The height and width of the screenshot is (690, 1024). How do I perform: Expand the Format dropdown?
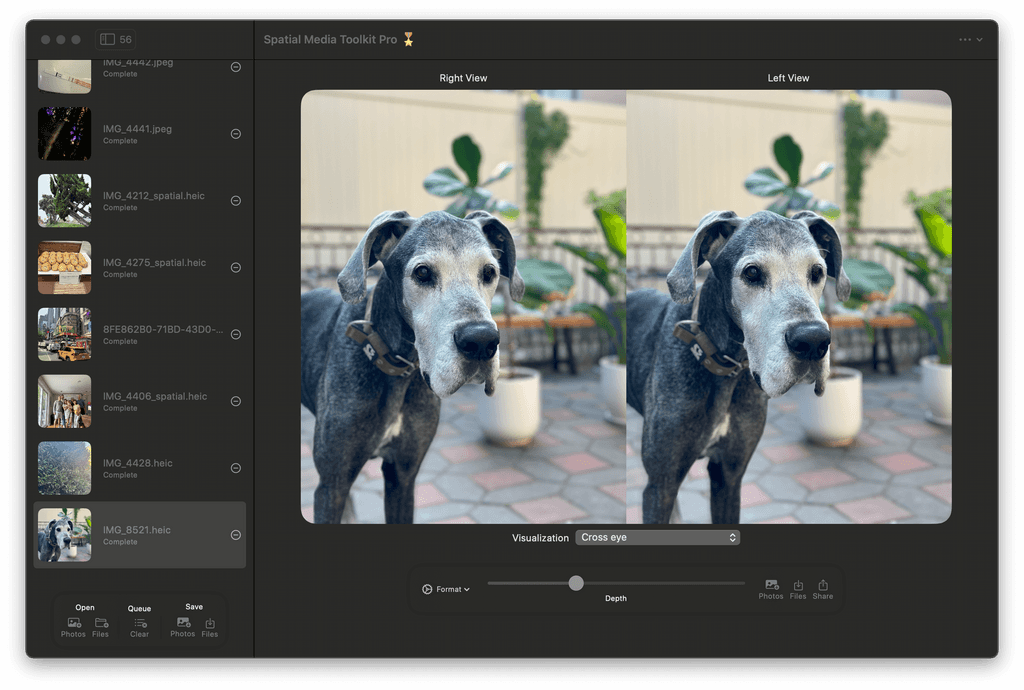pyautogui.click(x=447, y=589)
